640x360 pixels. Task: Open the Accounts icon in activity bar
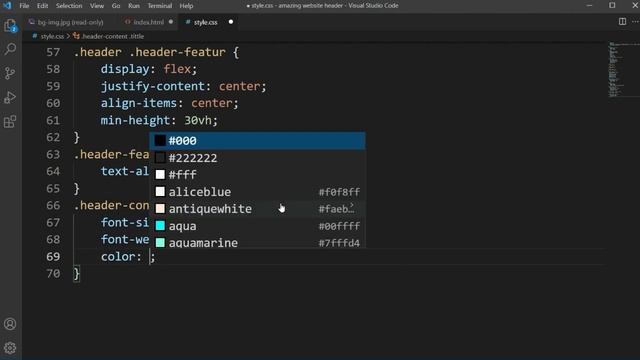[10, 324]
